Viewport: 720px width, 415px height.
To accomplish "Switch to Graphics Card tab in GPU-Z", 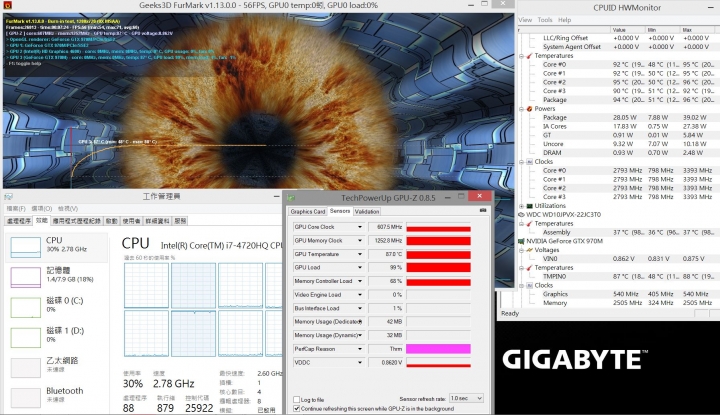I will 308,212.
